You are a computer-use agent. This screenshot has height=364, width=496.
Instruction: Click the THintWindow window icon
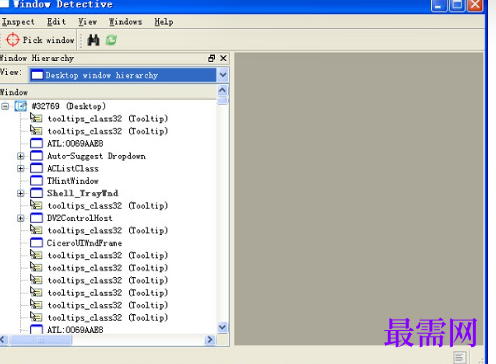click(36, 181)
